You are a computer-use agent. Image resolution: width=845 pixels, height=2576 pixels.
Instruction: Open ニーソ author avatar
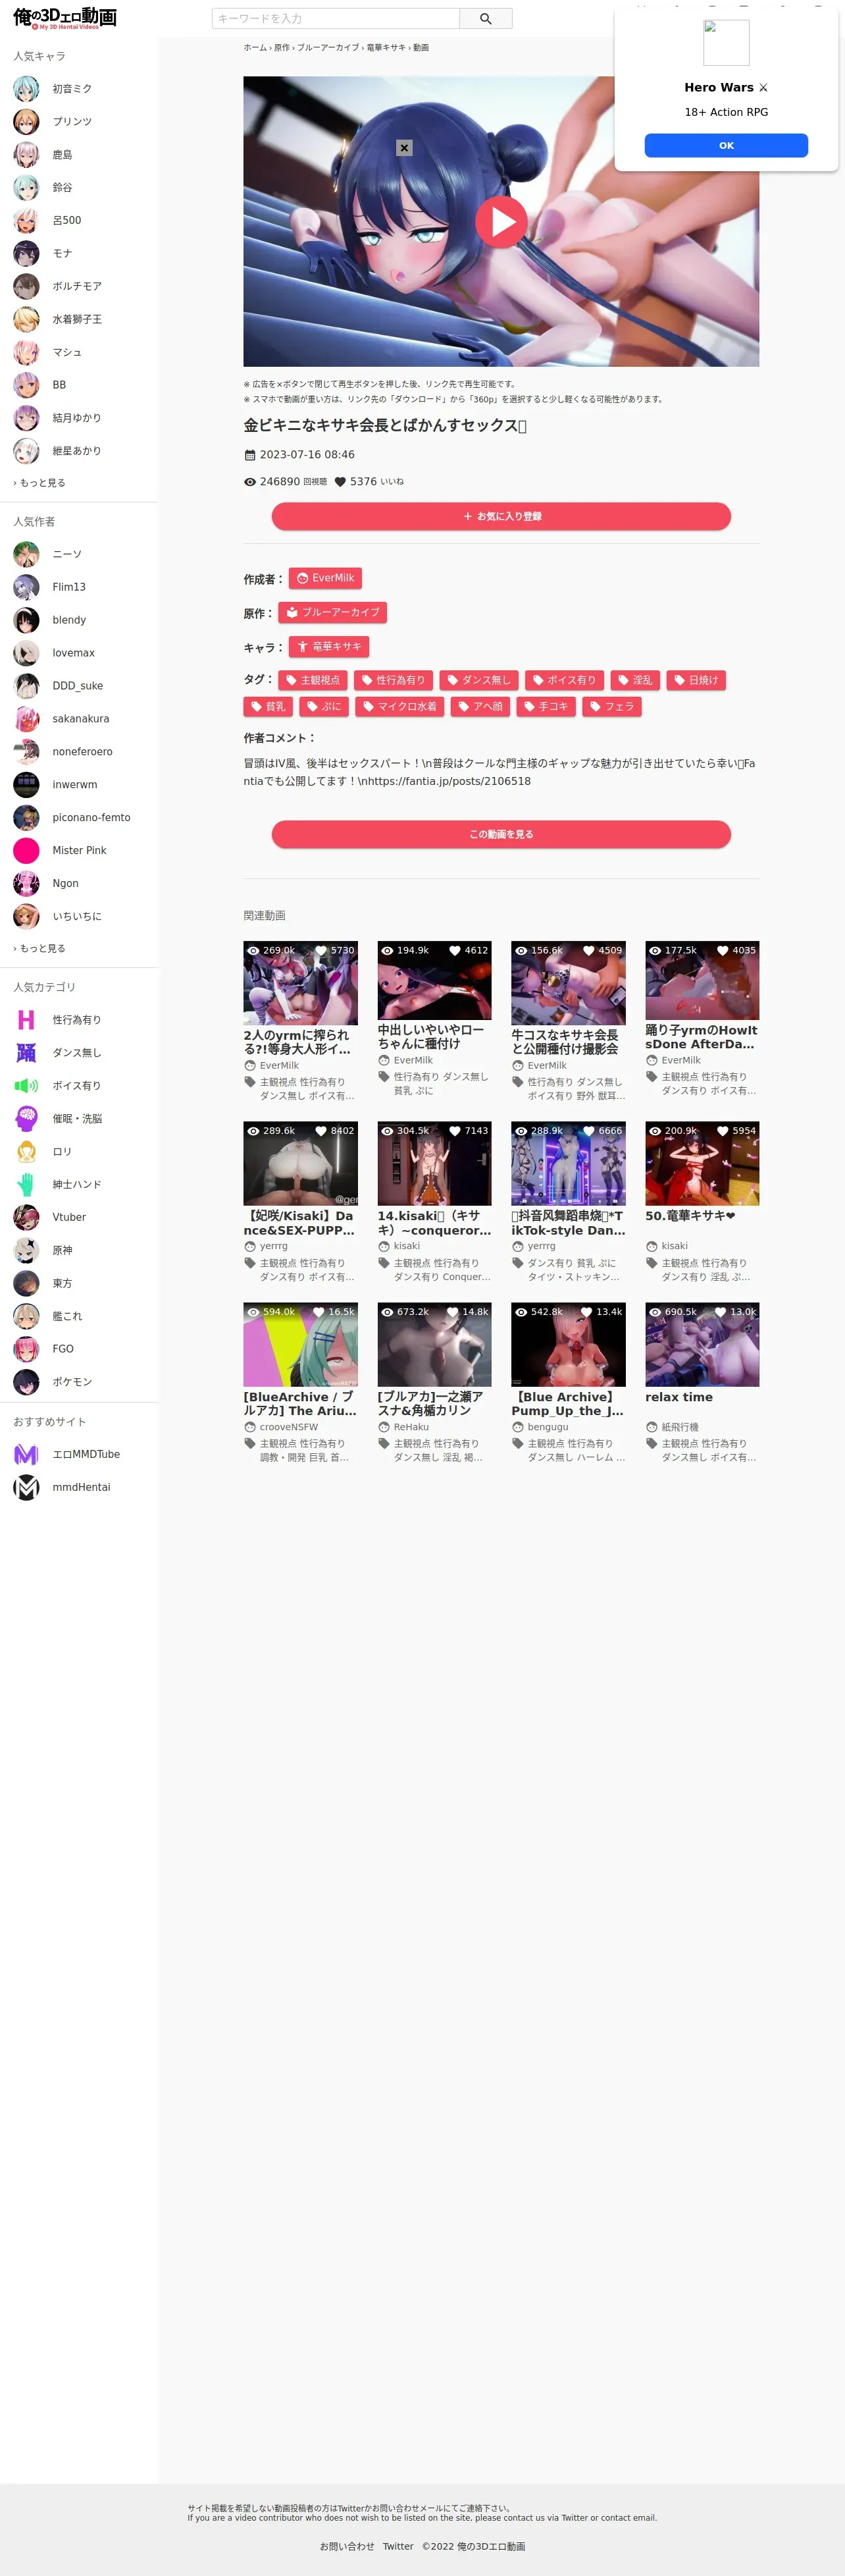(26, 554)
